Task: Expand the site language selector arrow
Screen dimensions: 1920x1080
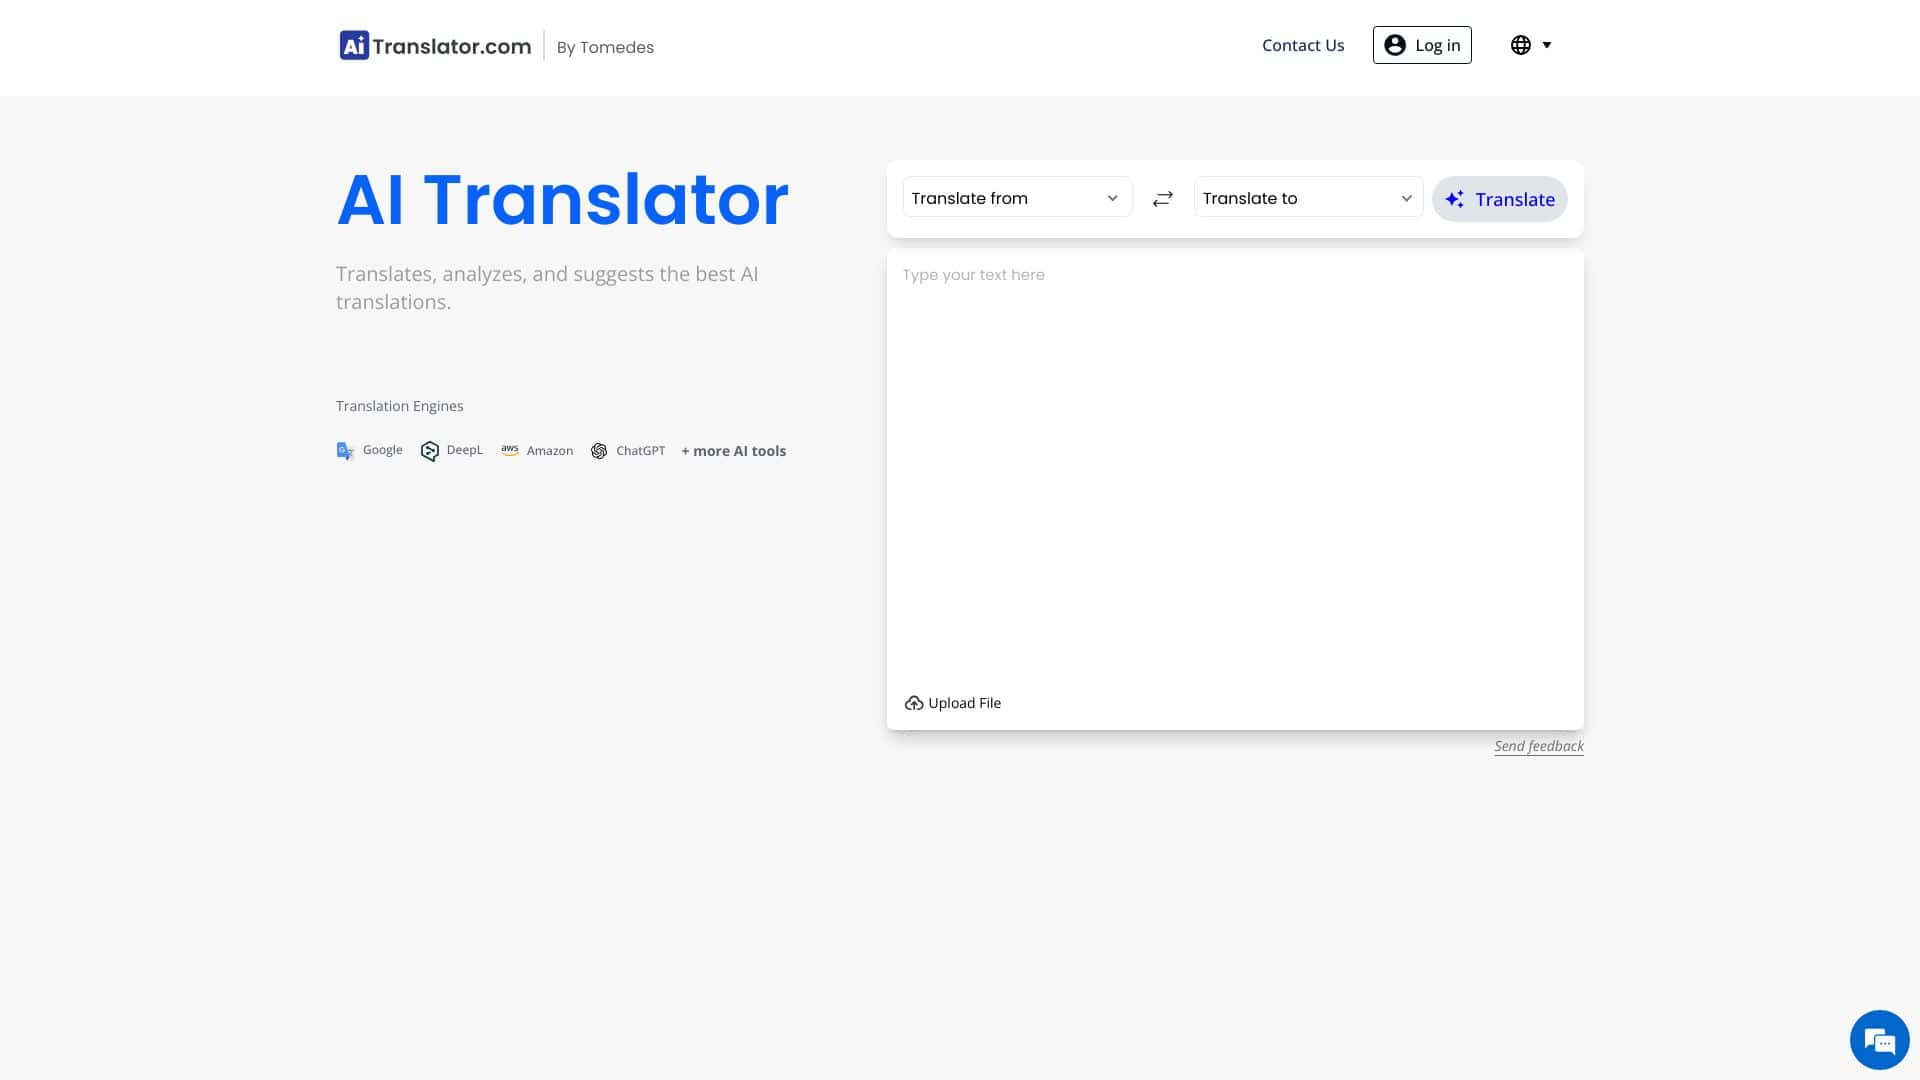Action: (x=1546, y=45)
